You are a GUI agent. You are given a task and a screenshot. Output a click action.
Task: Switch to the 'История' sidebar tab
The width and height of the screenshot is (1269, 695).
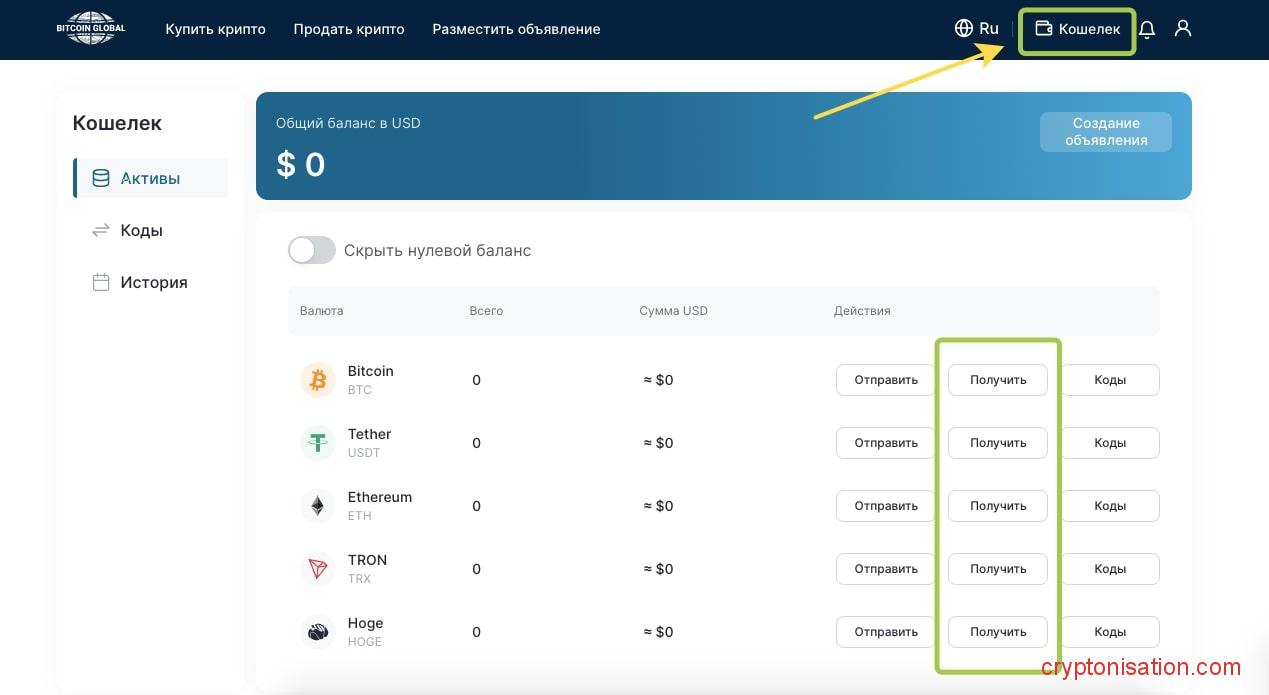click(x=153, y=282)
